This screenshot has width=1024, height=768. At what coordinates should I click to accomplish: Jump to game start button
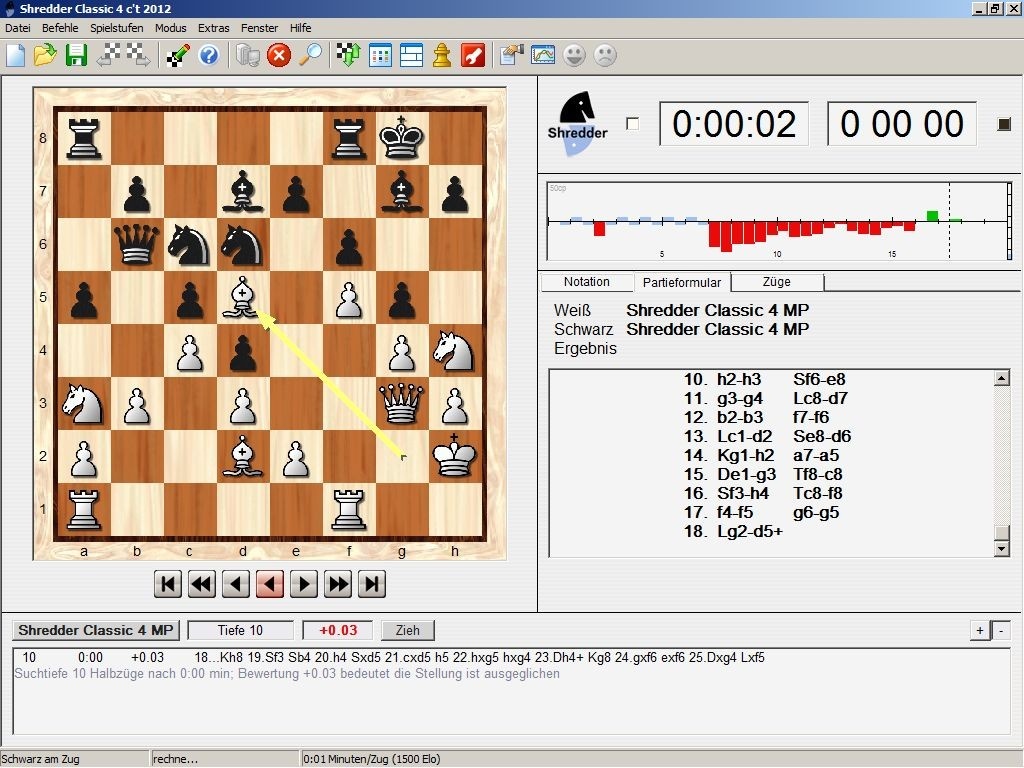(168, 584)
